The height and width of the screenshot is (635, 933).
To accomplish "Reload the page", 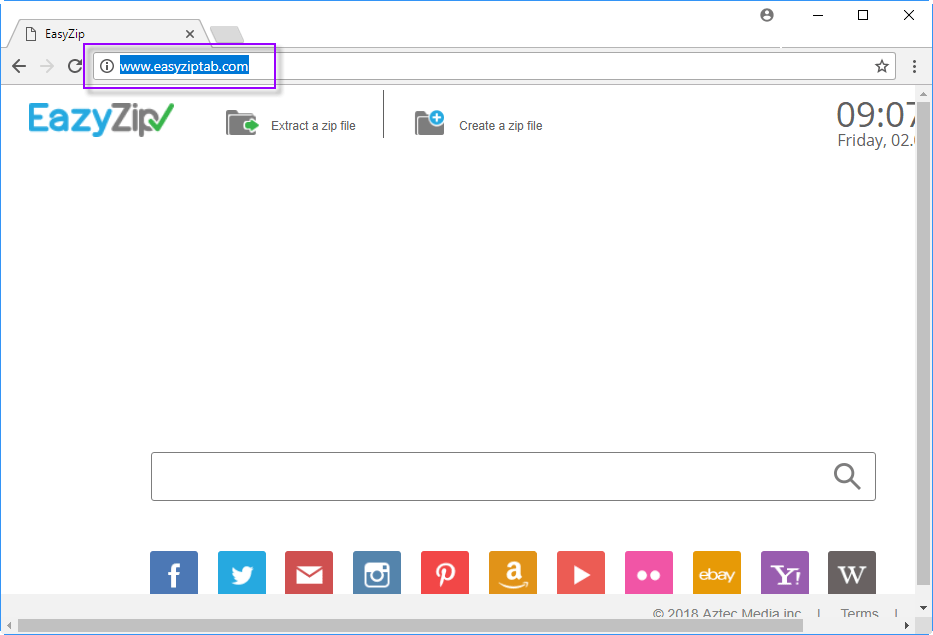I will [74, 66].
